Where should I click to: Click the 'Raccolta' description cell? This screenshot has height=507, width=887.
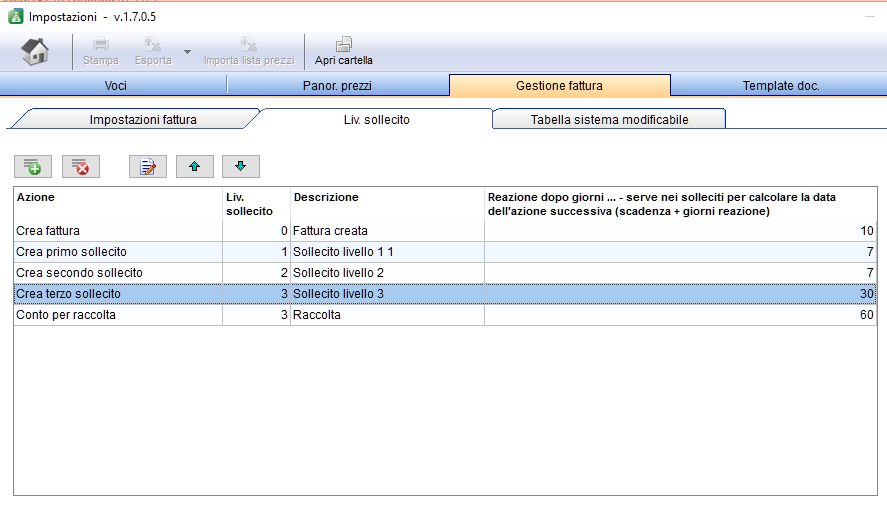tap(387, 315)
